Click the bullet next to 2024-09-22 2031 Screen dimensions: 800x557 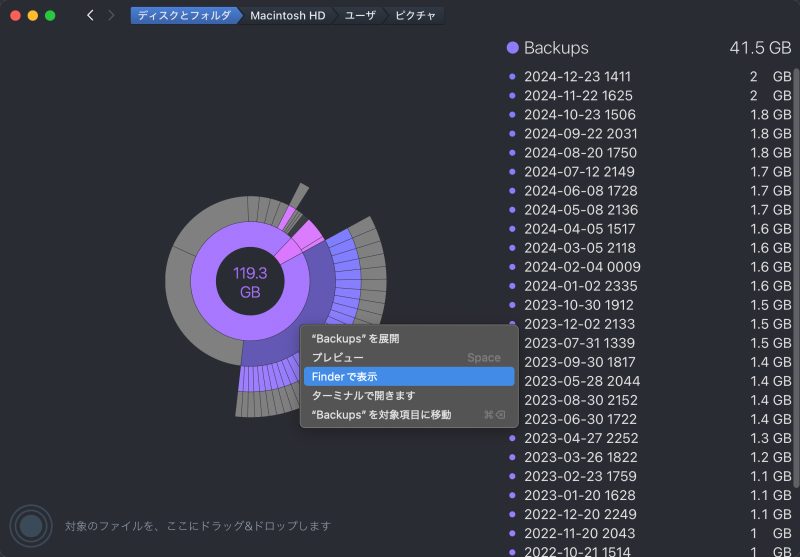(513, 134)
